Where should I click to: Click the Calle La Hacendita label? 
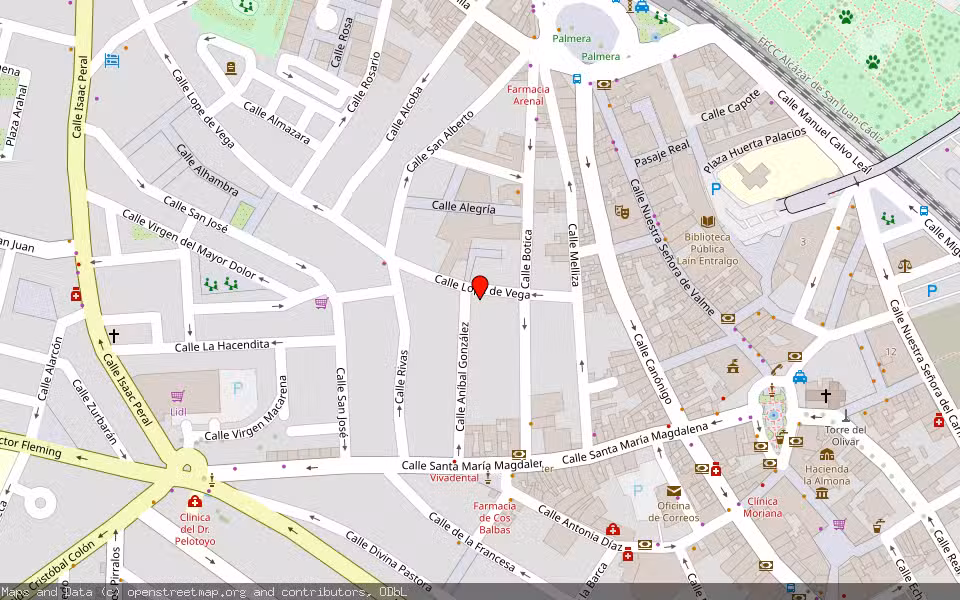click(x=222, y=346)
